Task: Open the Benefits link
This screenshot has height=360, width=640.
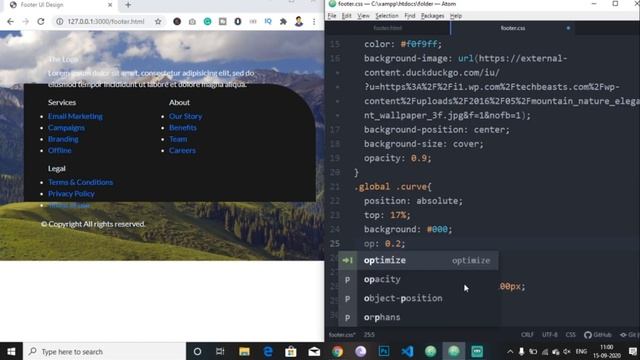Action: tap(183, 128)
